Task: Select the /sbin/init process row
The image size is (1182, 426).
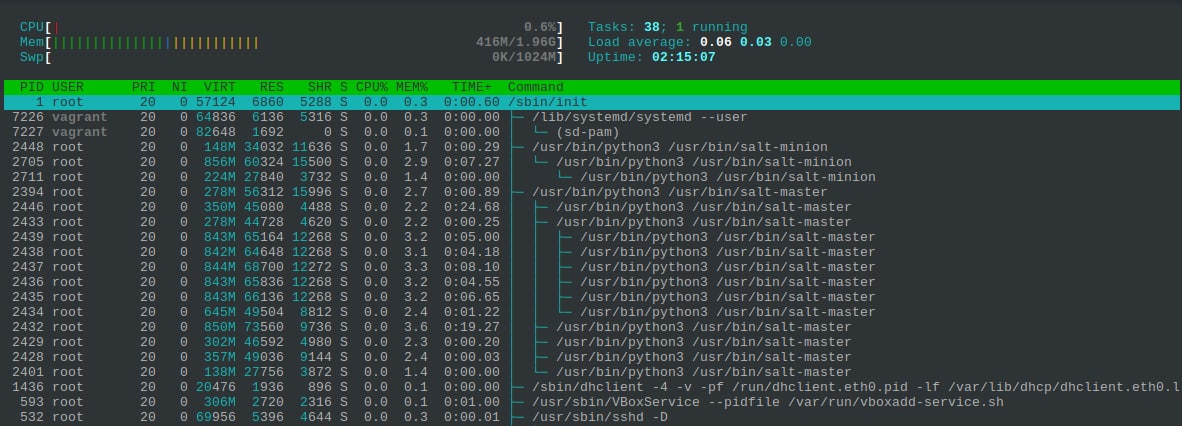Action: click(x=591, y=102)
